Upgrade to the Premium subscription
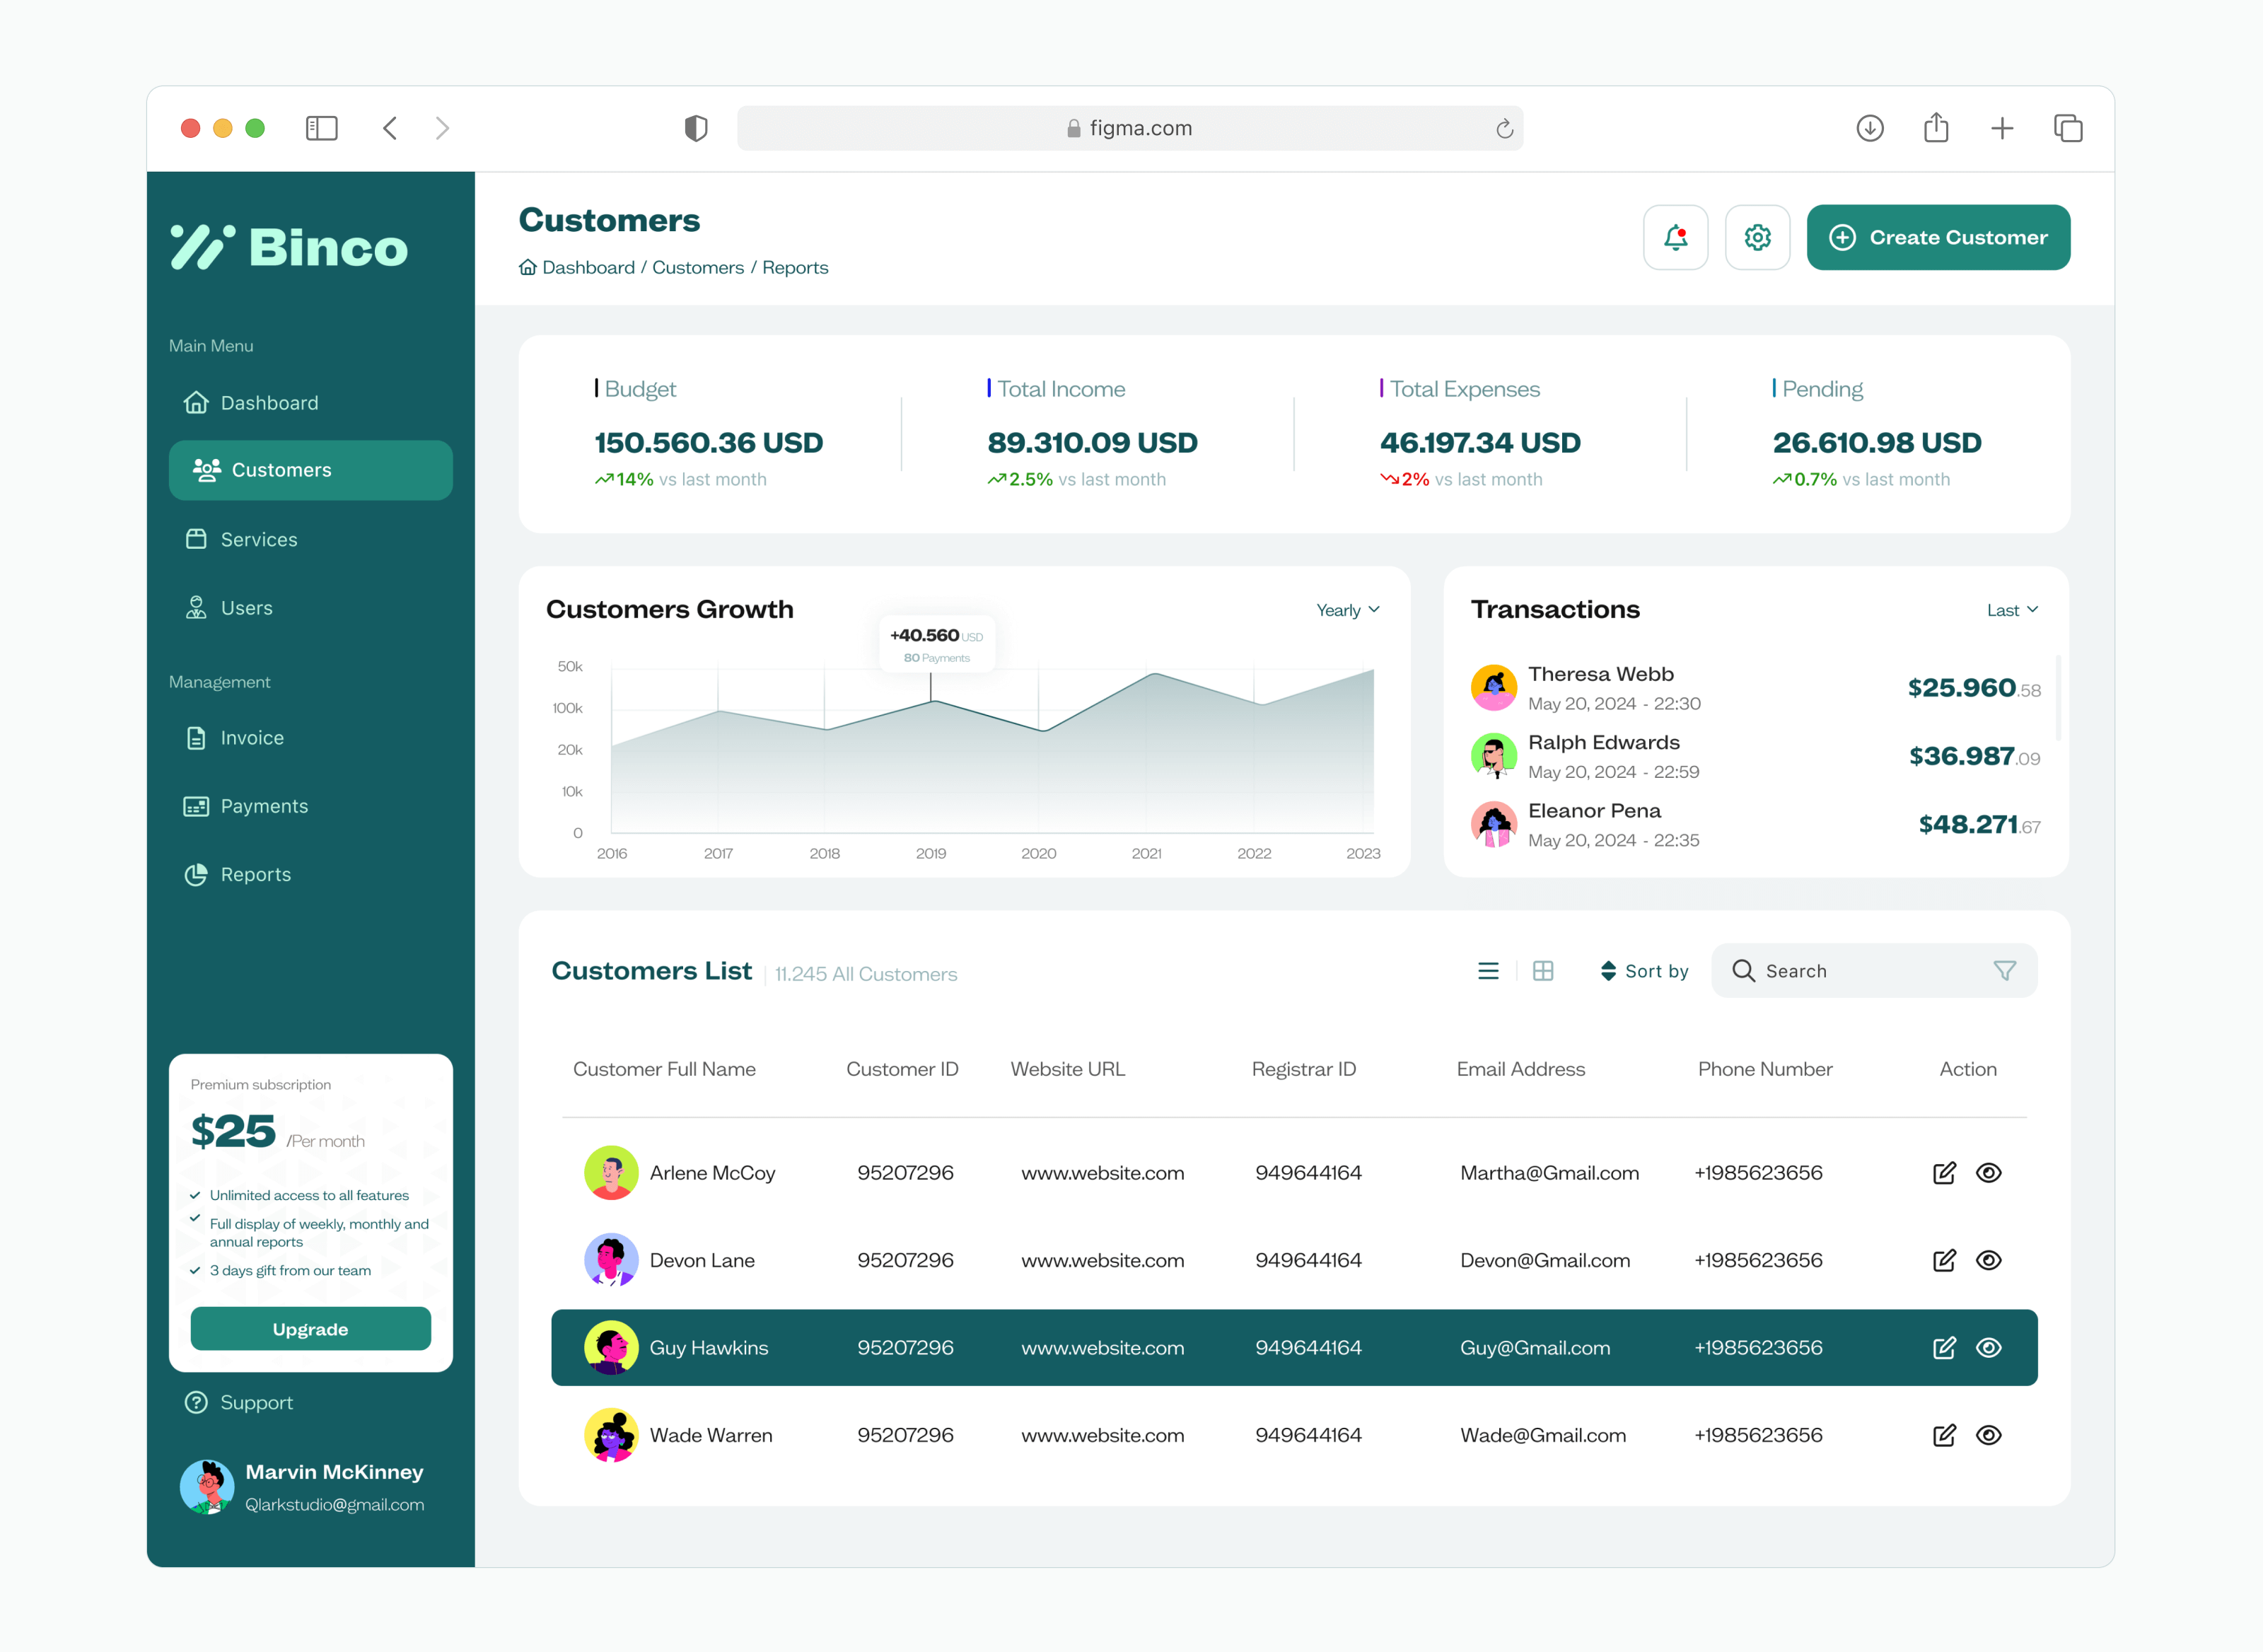The image size is (2263, 1652). pyautogui.click(x=310, y=1328)
